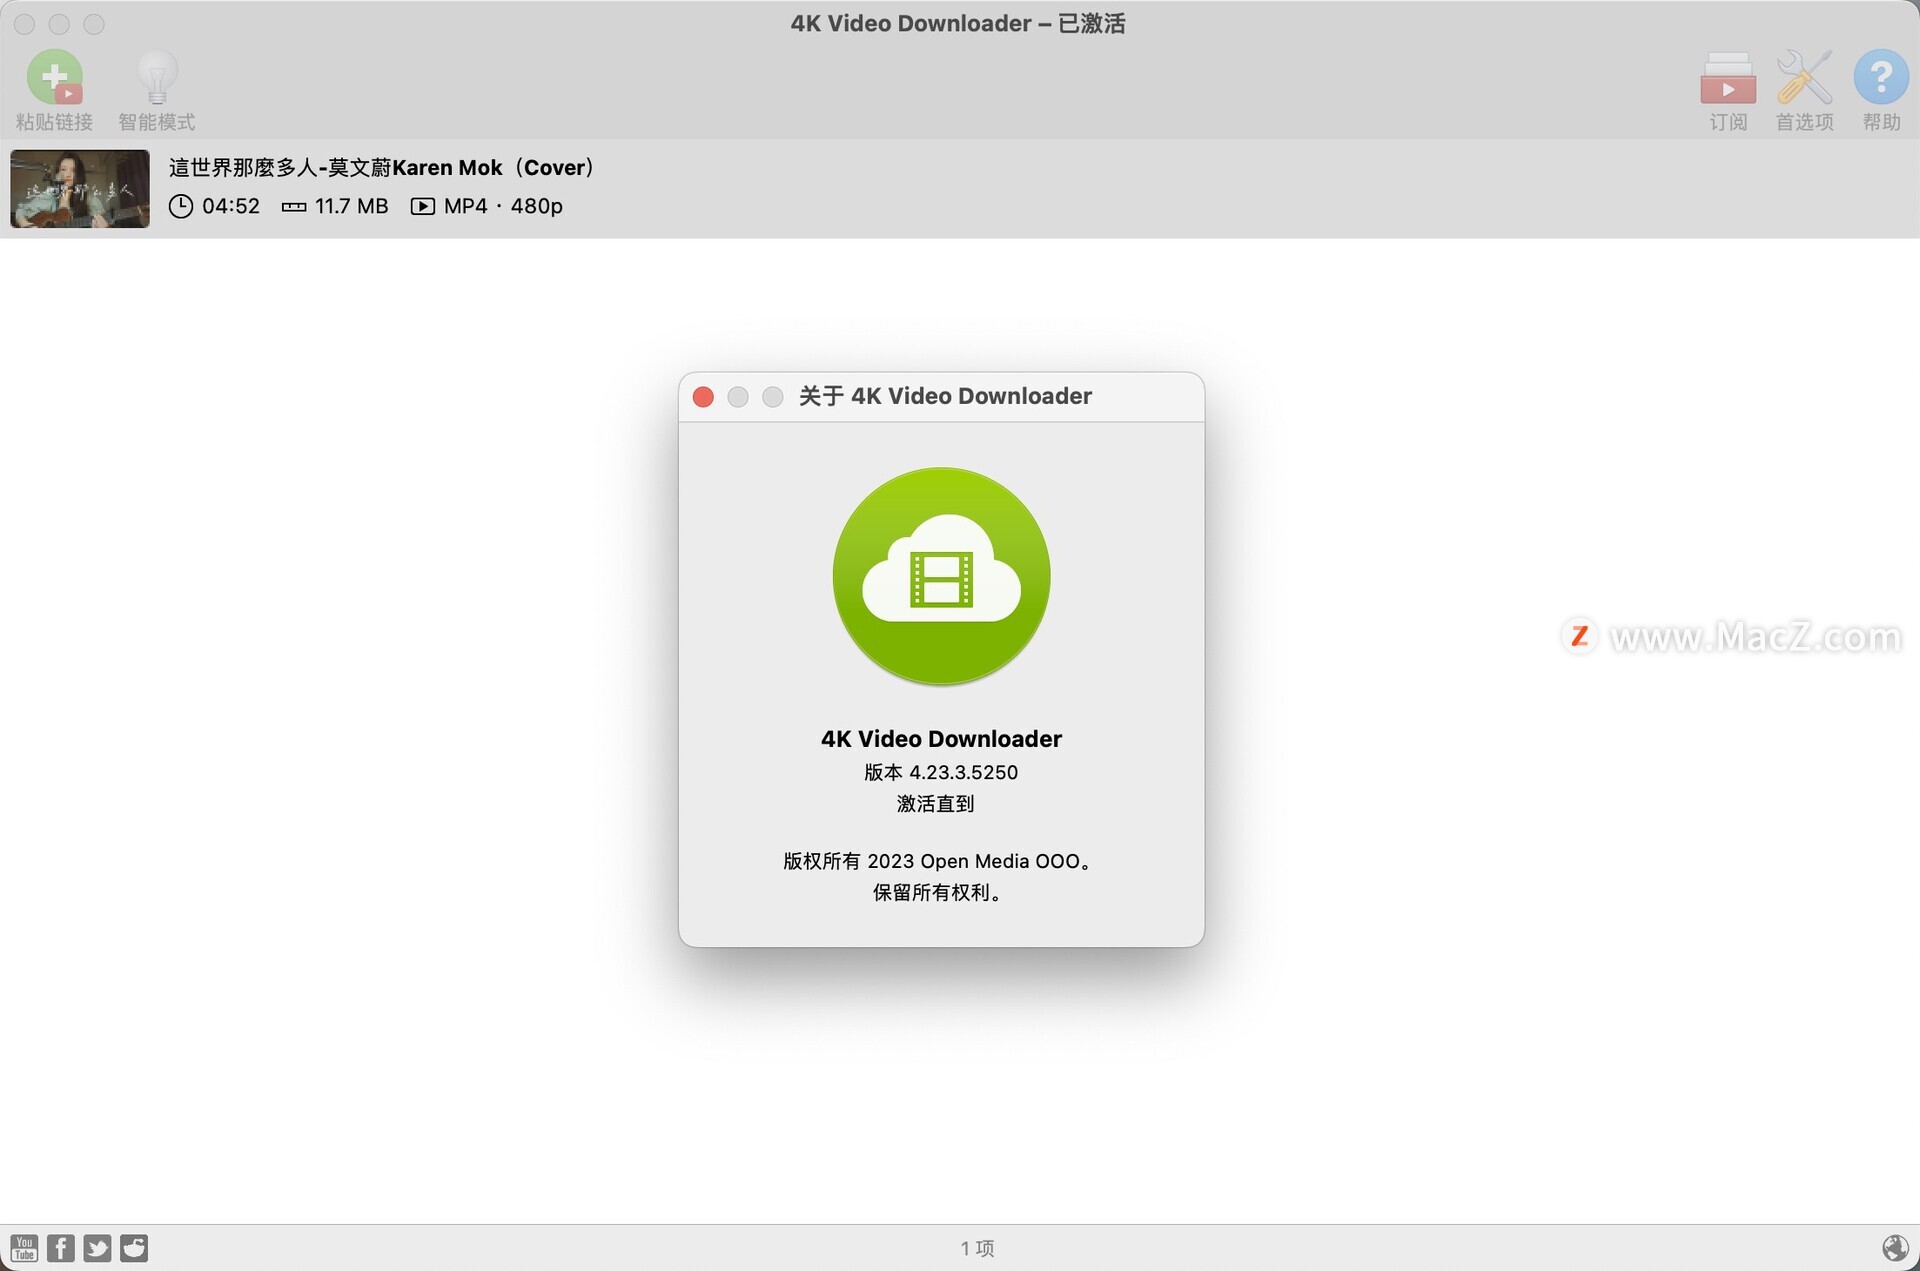Click the clock icon beside 04:52
This screenshot has height=1271, width=1920.
tap(181, 206)
